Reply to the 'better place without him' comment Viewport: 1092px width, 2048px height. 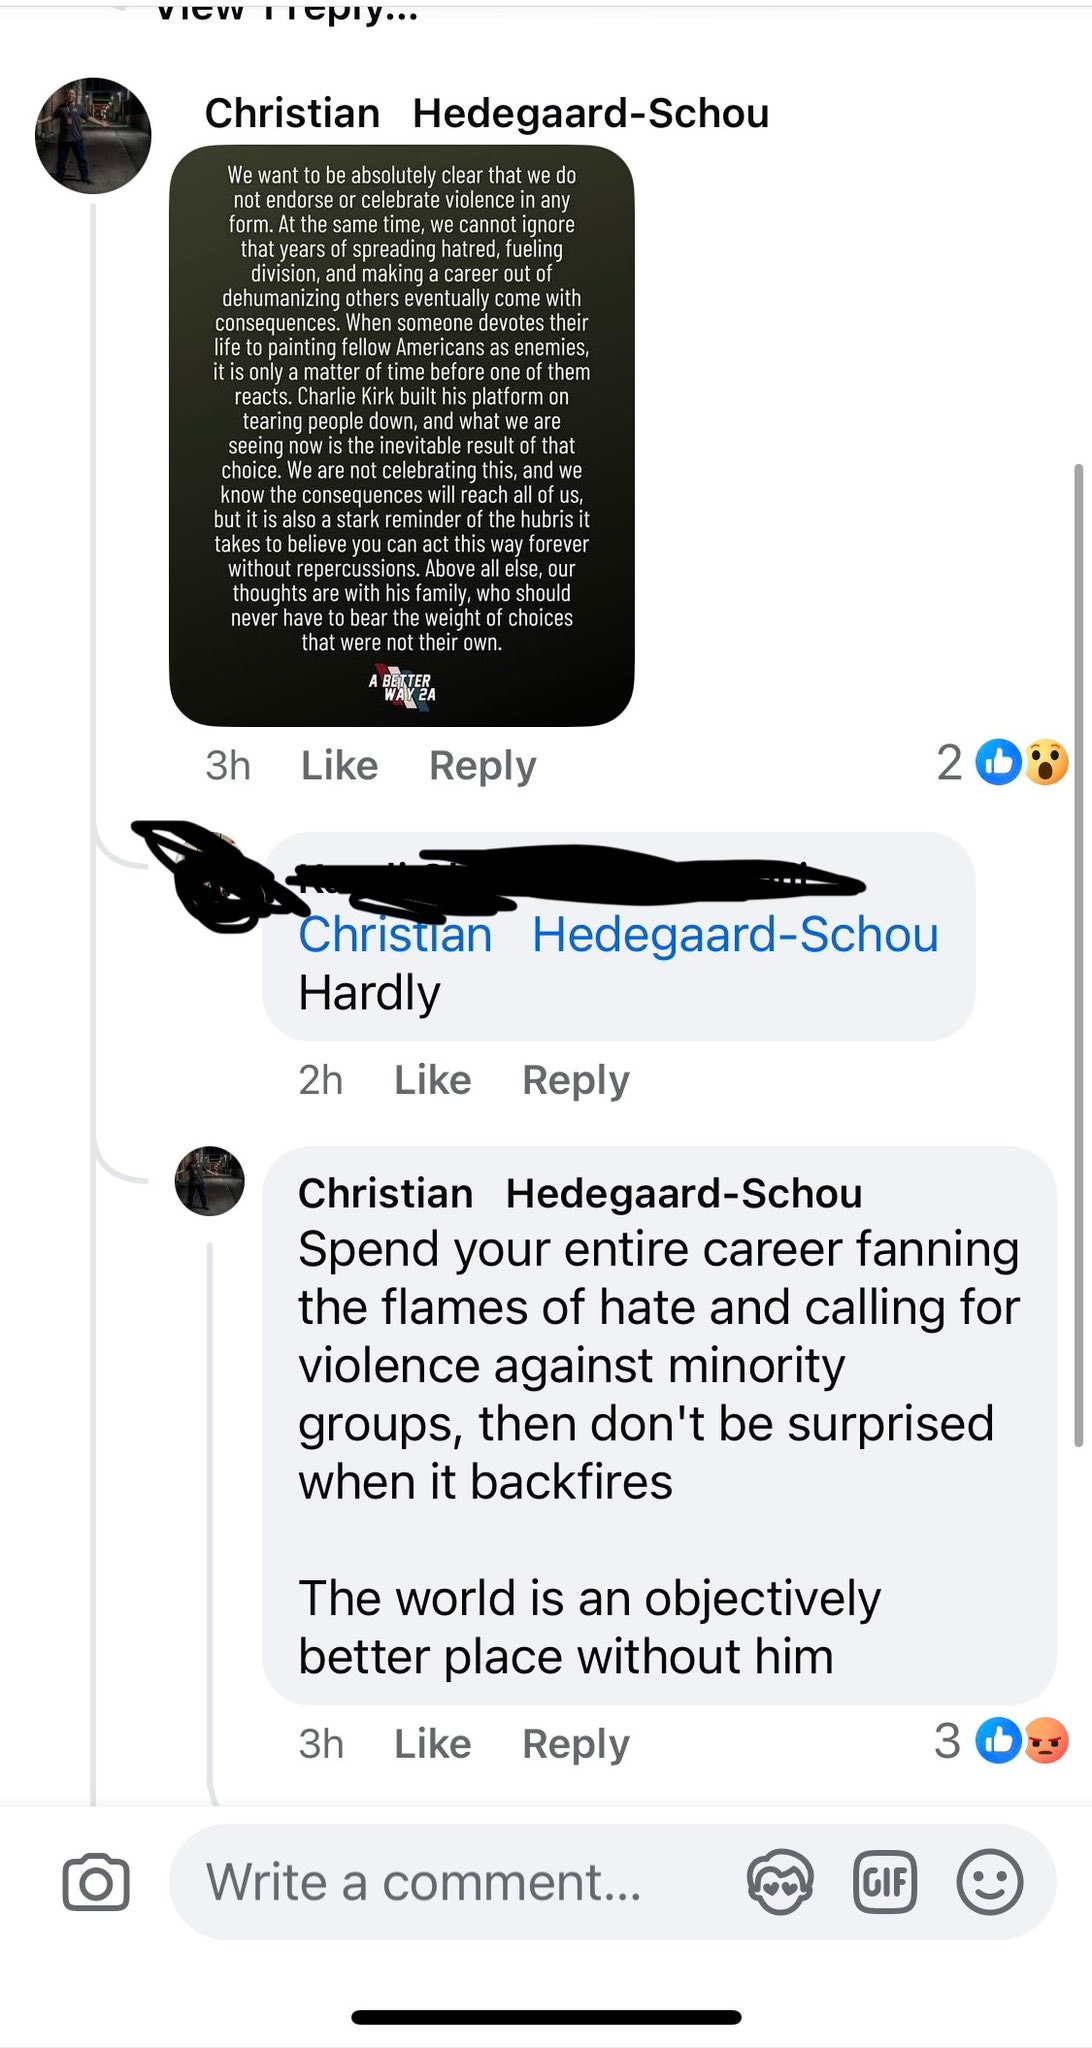coord(576,1744)
